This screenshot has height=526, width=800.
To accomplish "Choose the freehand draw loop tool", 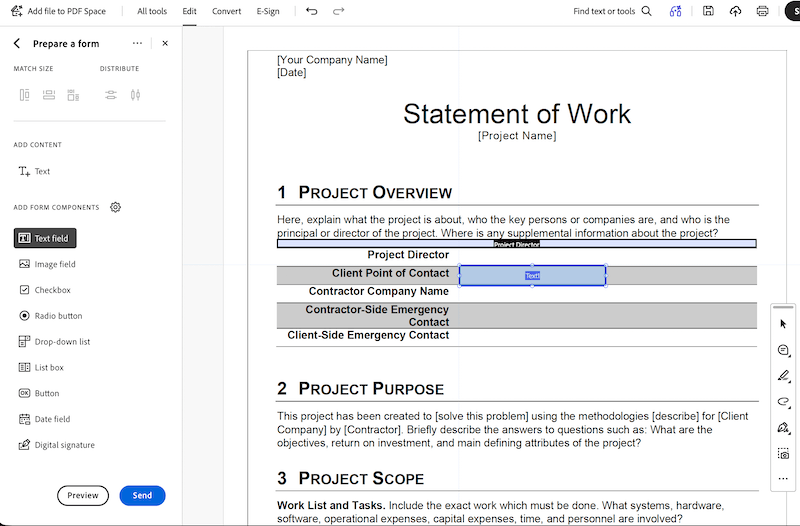I will 783,402.
